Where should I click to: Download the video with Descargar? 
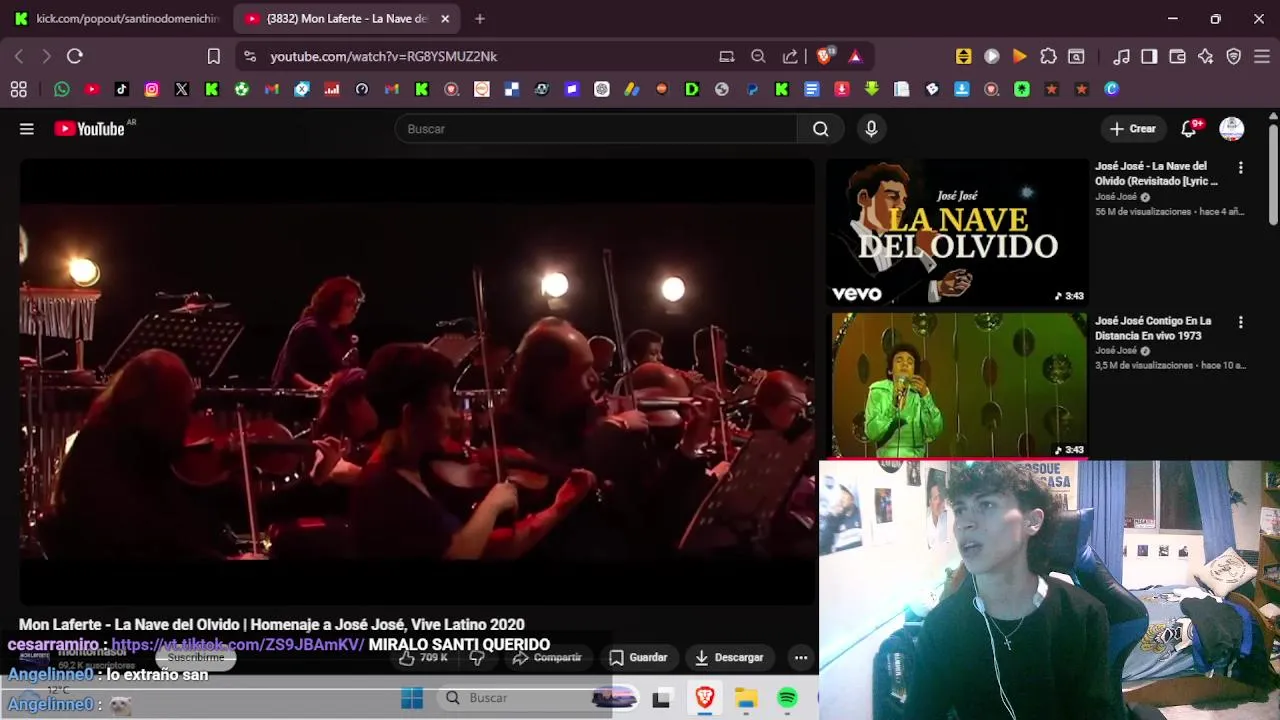(729, 657)
